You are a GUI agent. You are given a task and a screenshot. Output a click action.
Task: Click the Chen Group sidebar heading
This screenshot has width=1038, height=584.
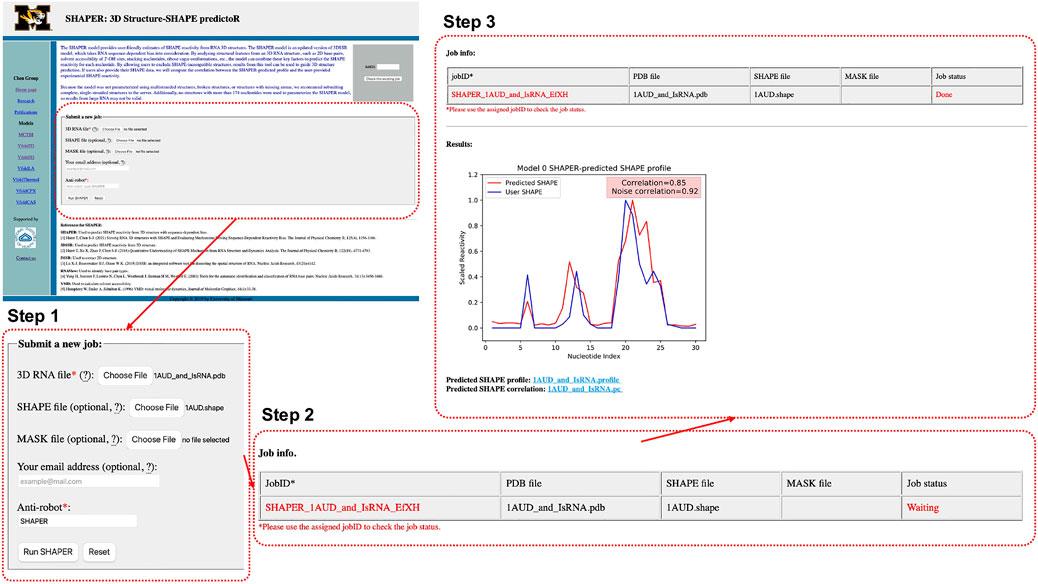26,78
